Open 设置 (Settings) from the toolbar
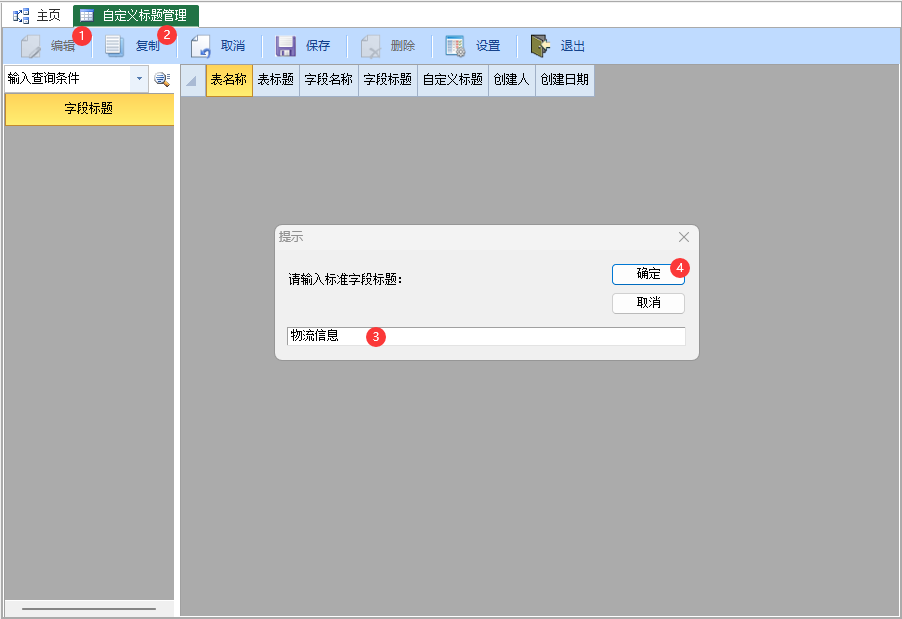 click(473, 46)
